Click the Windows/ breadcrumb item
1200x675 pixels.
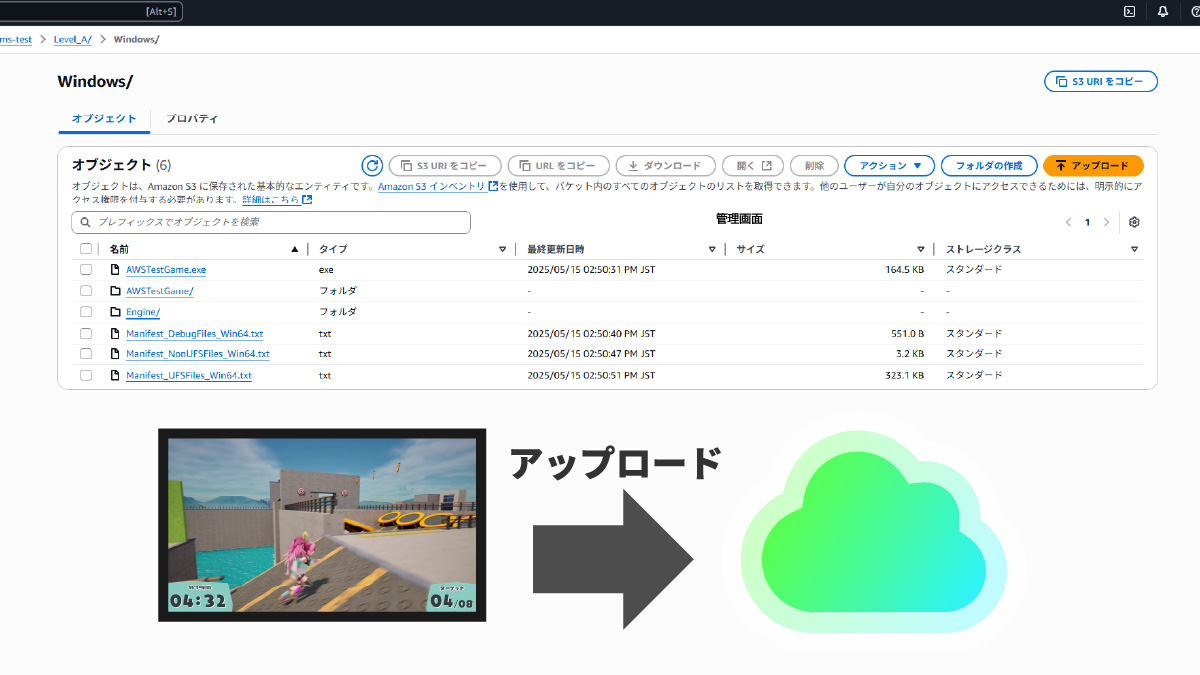136,39
